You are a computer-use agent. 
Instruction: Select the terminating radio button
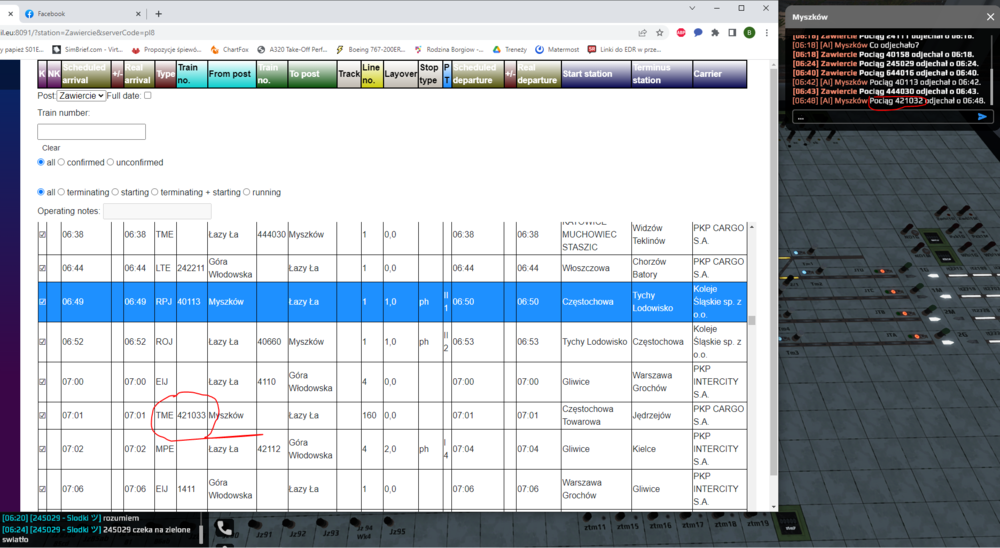tap(62, 192)
